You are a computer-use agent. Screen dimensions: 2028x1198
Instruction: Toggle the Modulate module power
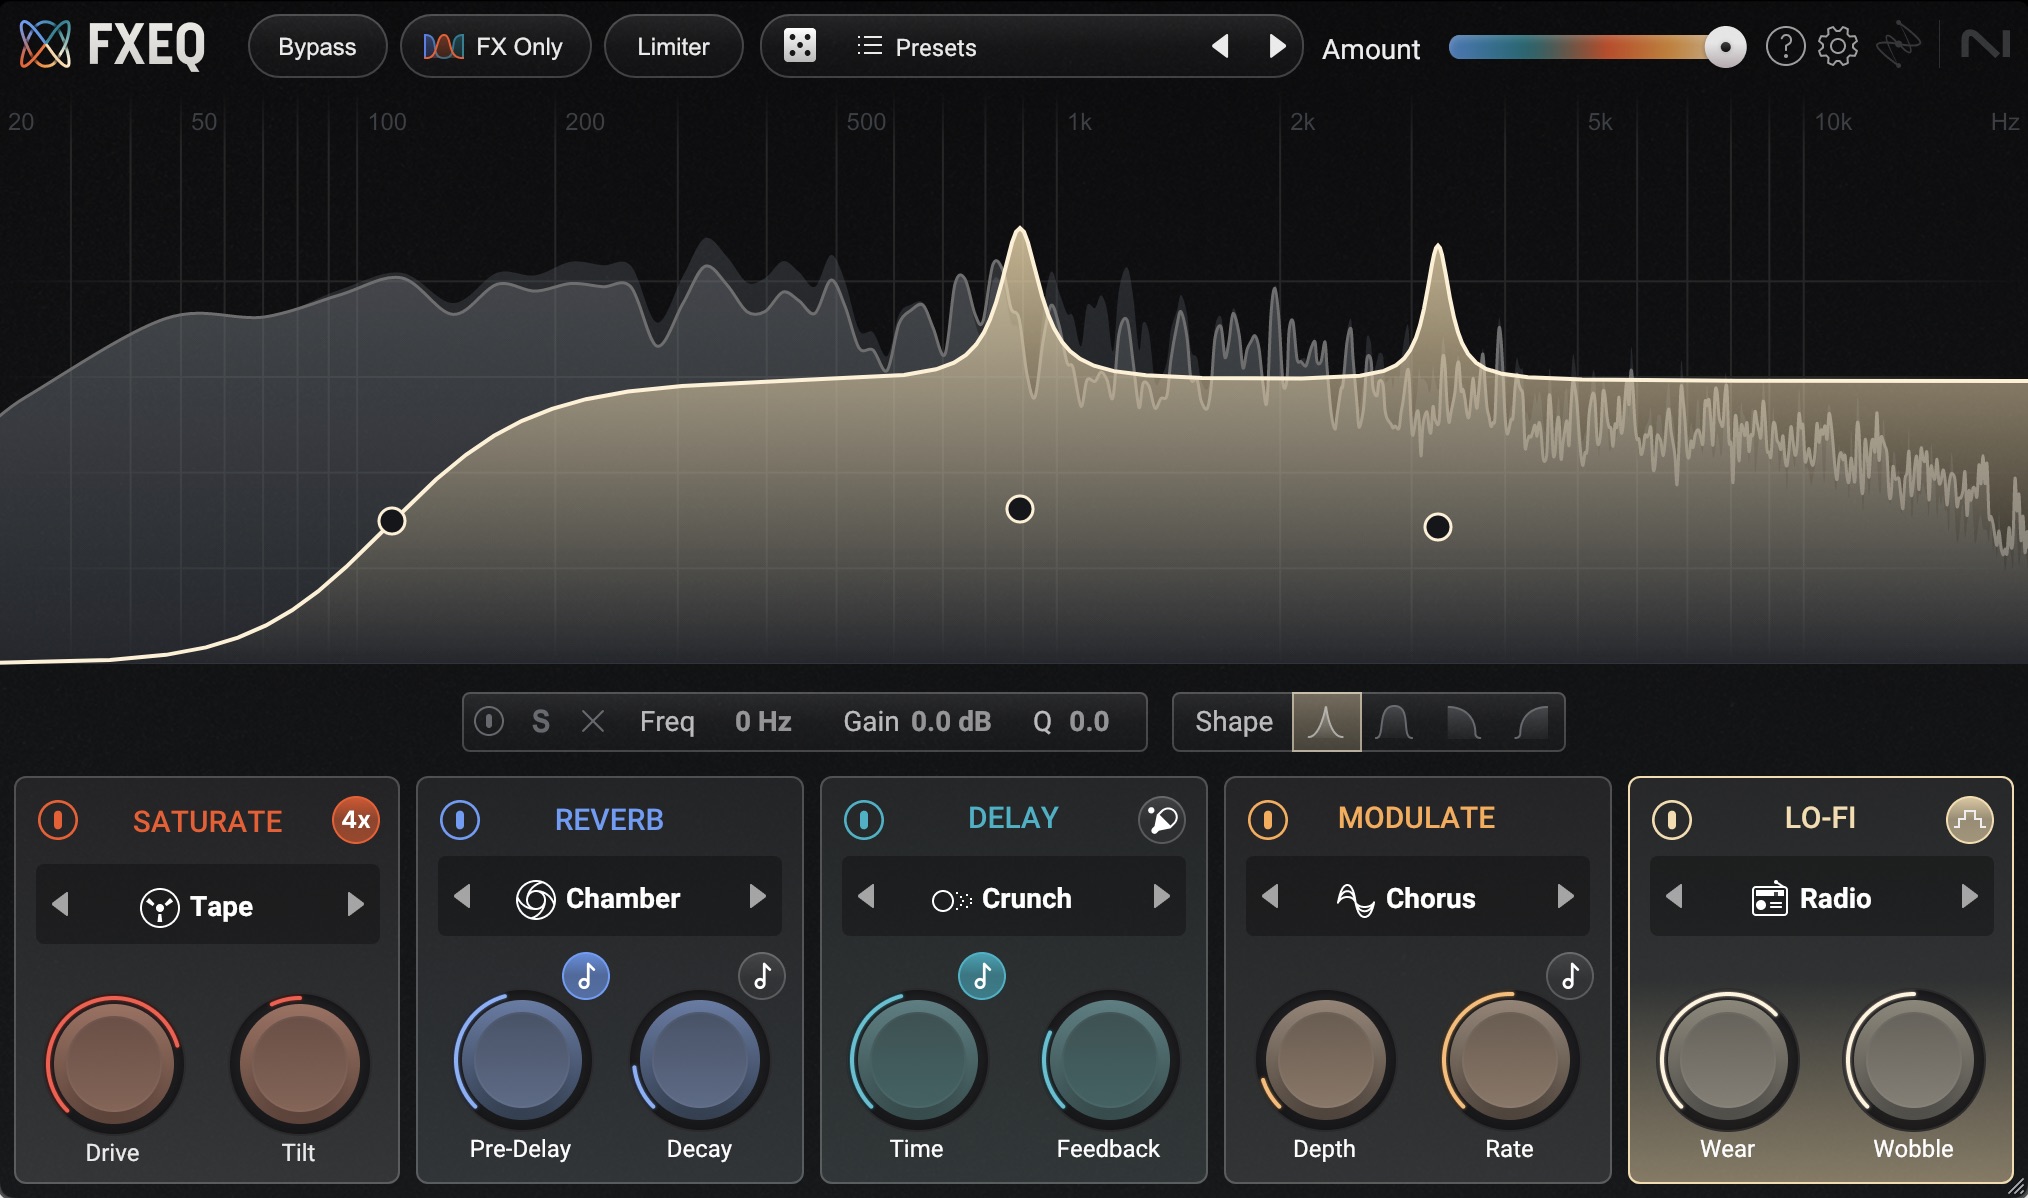1267,820
